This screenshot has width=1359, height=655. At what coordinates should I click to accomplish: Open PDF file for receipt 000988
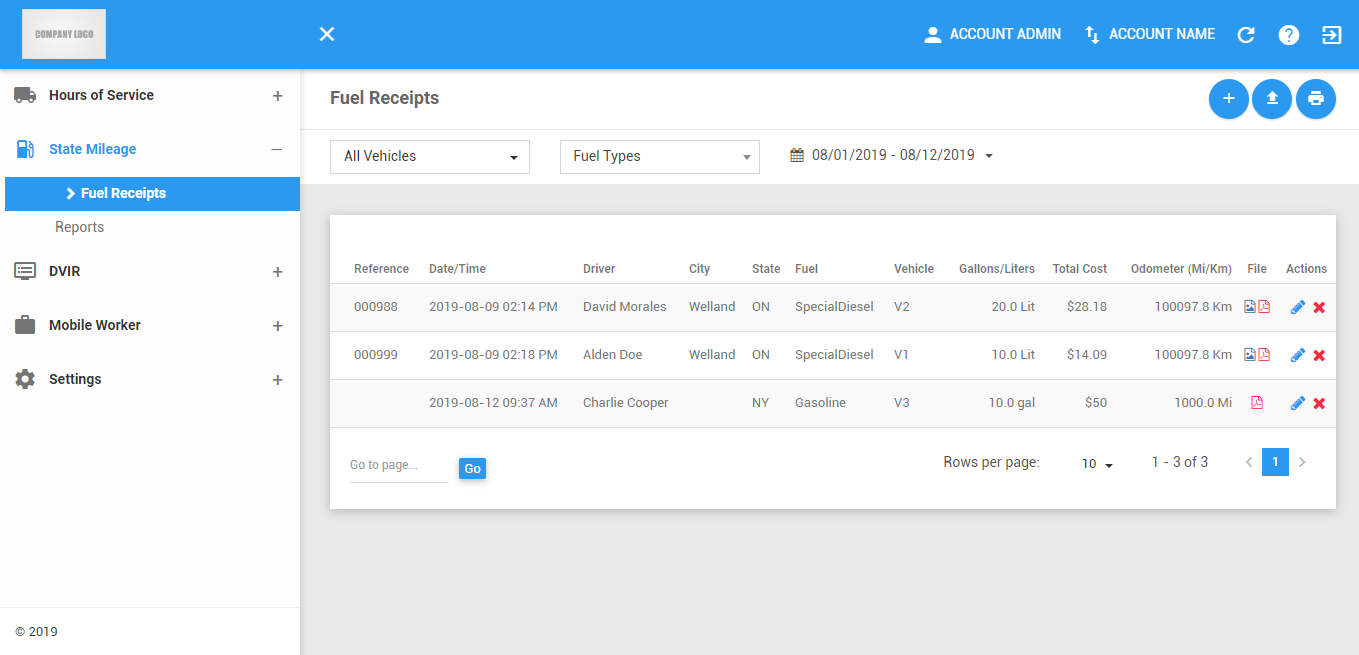point(1263,307)
